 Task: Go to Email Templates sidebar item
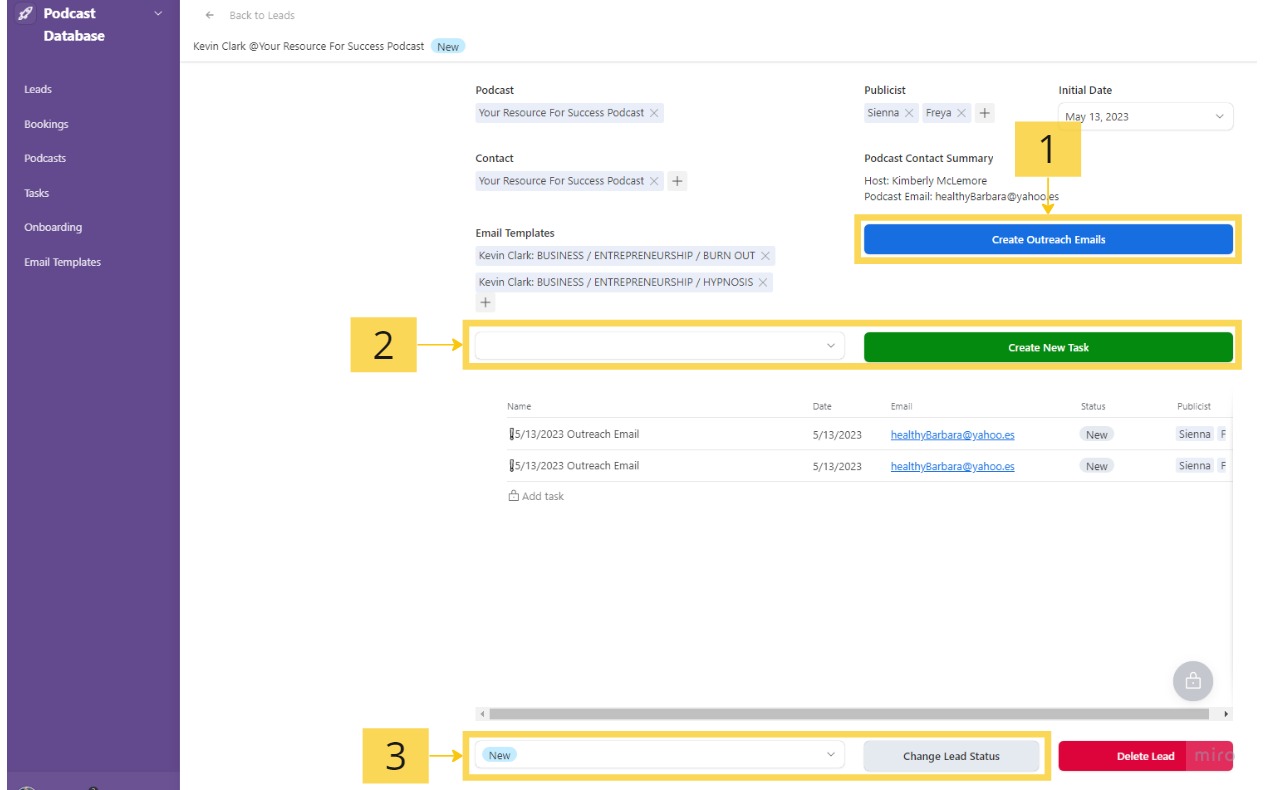pos(62,262)
